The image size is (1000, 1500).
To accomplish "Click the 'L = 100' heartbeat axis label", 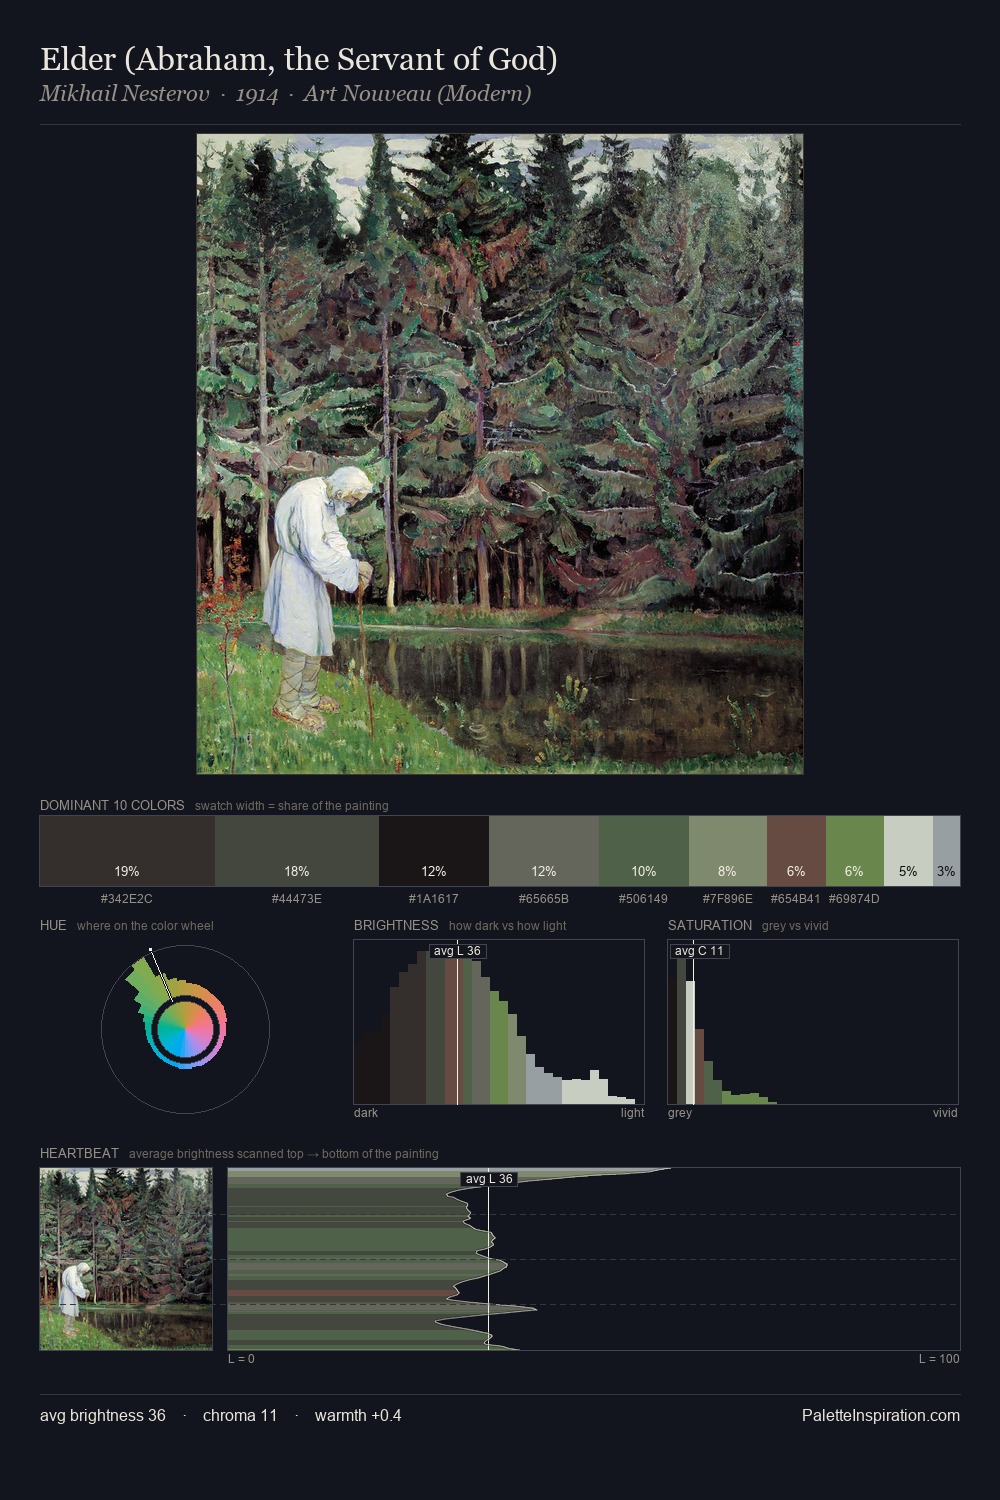I will click(x=939, y=1359).
